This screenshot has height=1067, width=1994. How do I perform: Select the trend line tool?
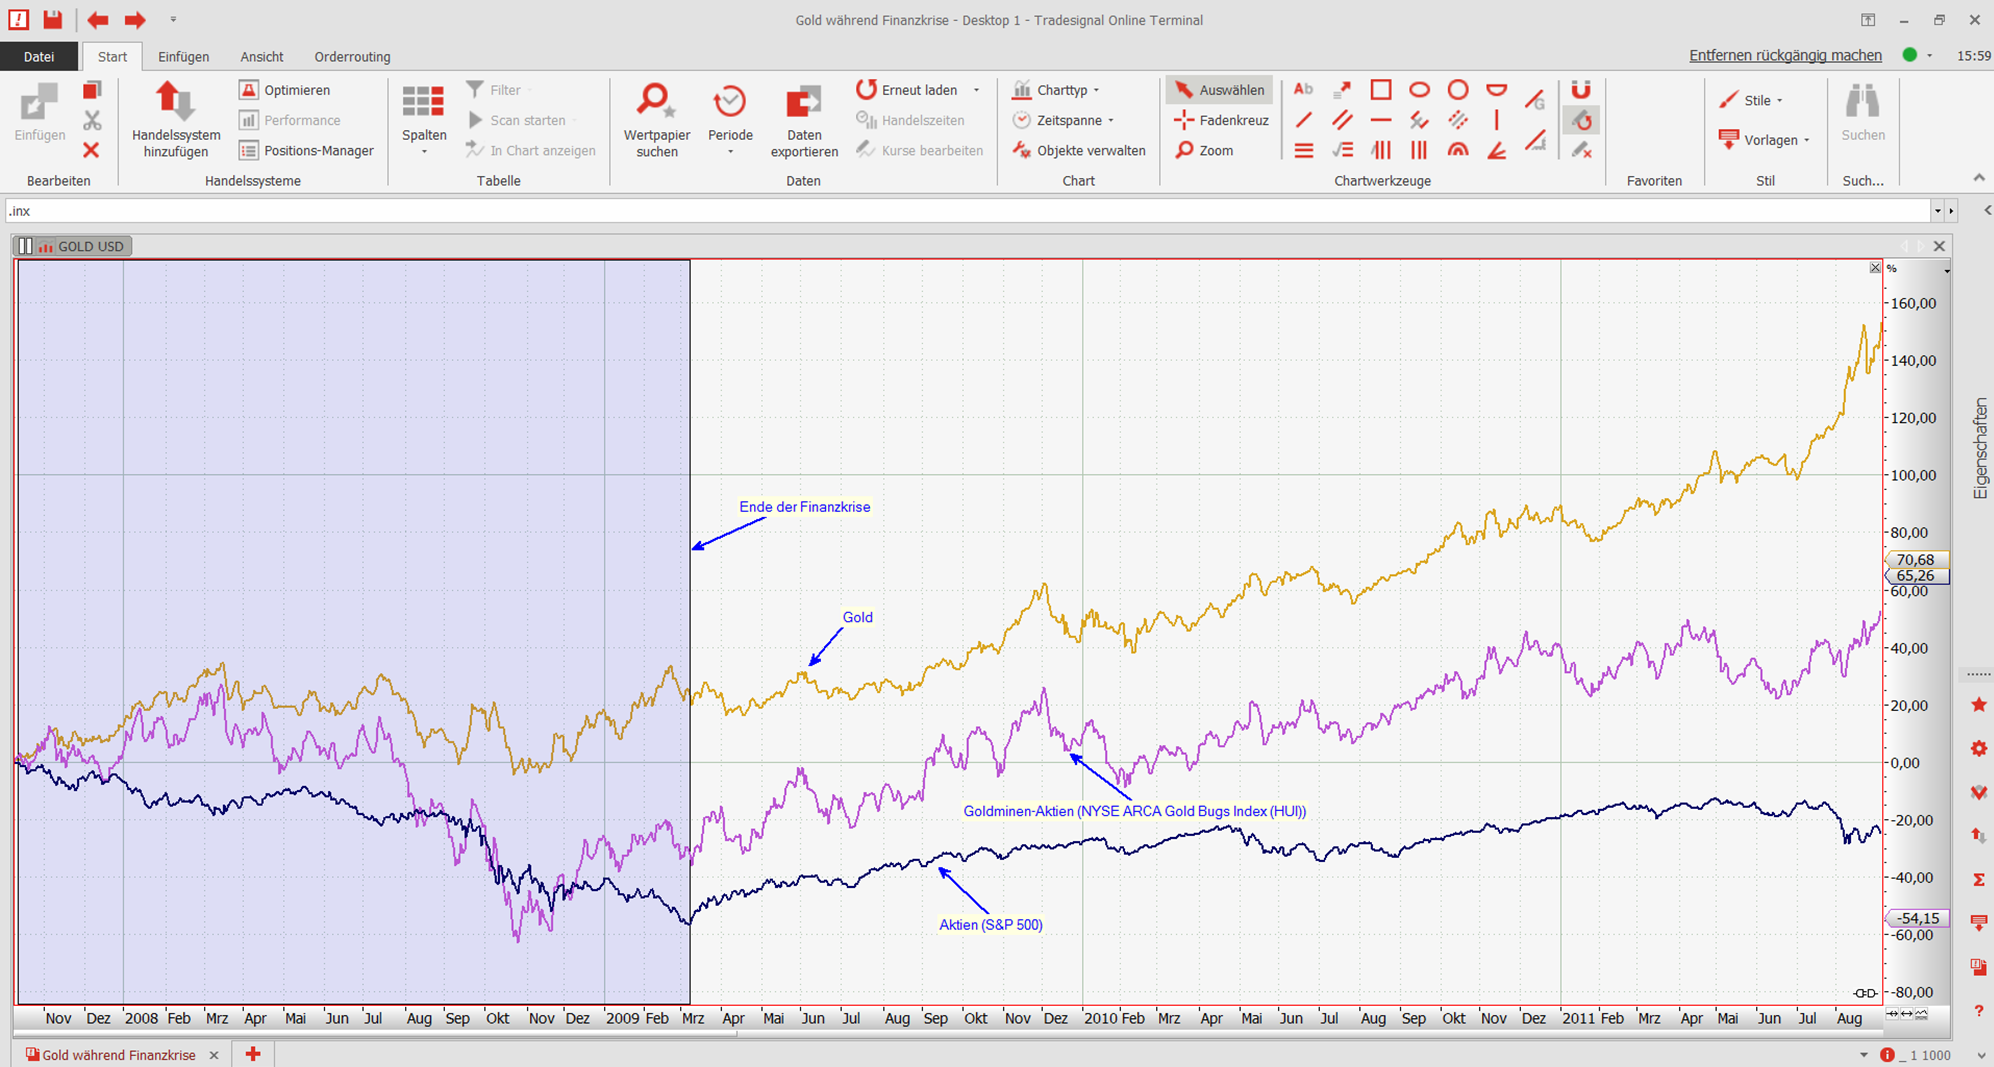tap(1303, 120)
